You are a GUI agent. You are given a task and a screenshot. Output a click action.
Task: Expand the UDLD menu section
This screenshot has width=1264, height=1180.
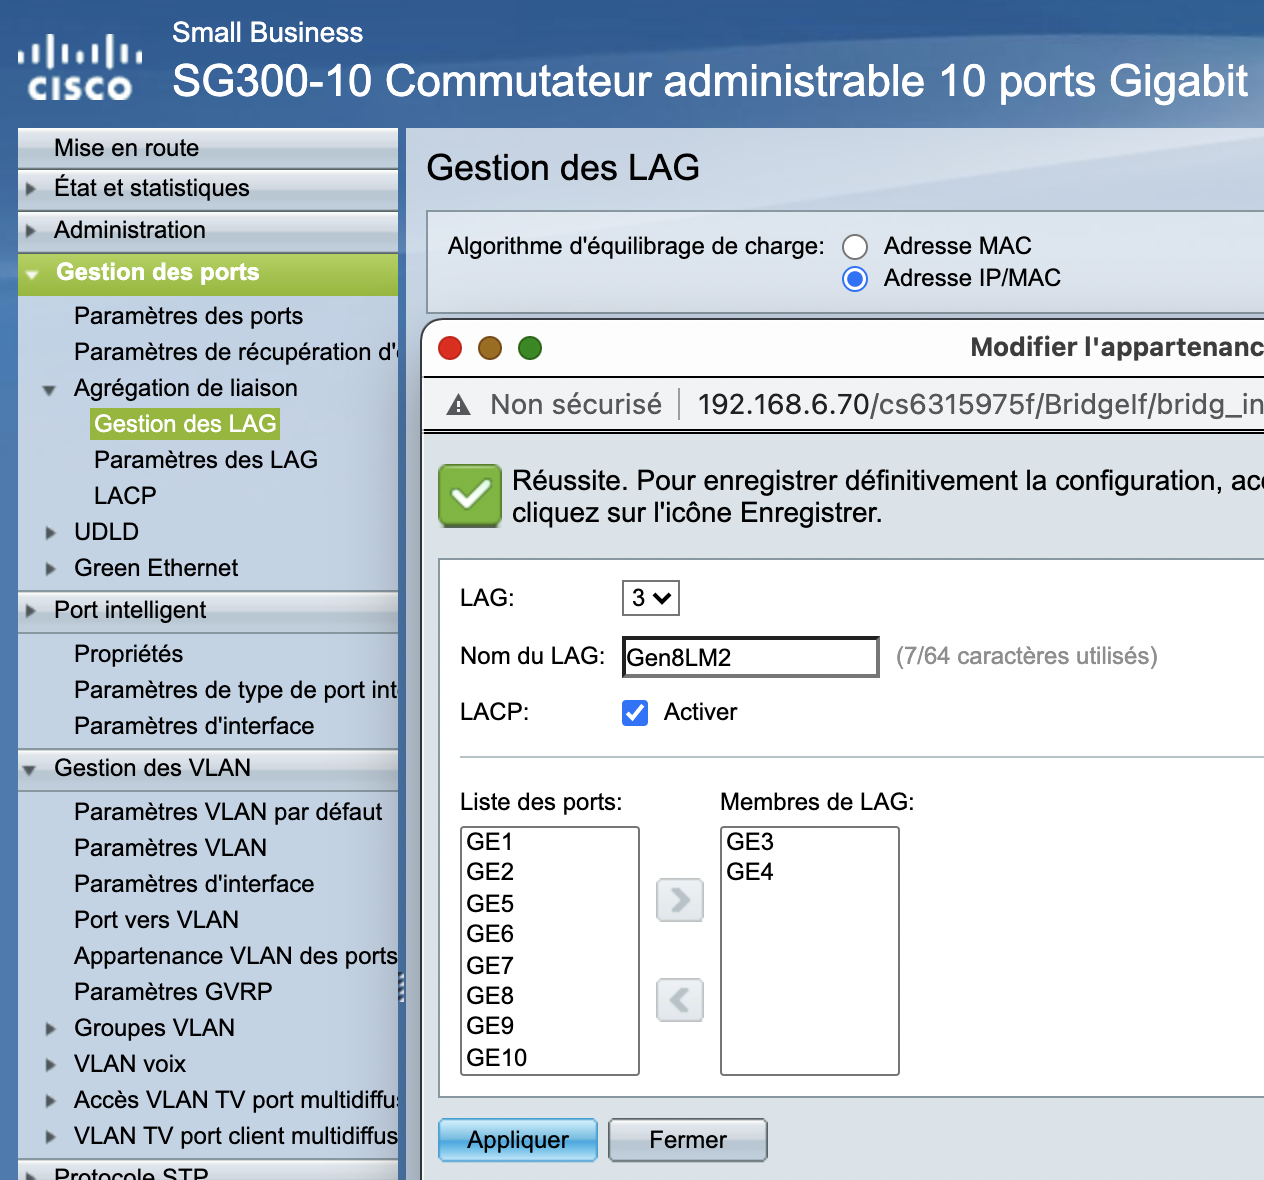50,533
